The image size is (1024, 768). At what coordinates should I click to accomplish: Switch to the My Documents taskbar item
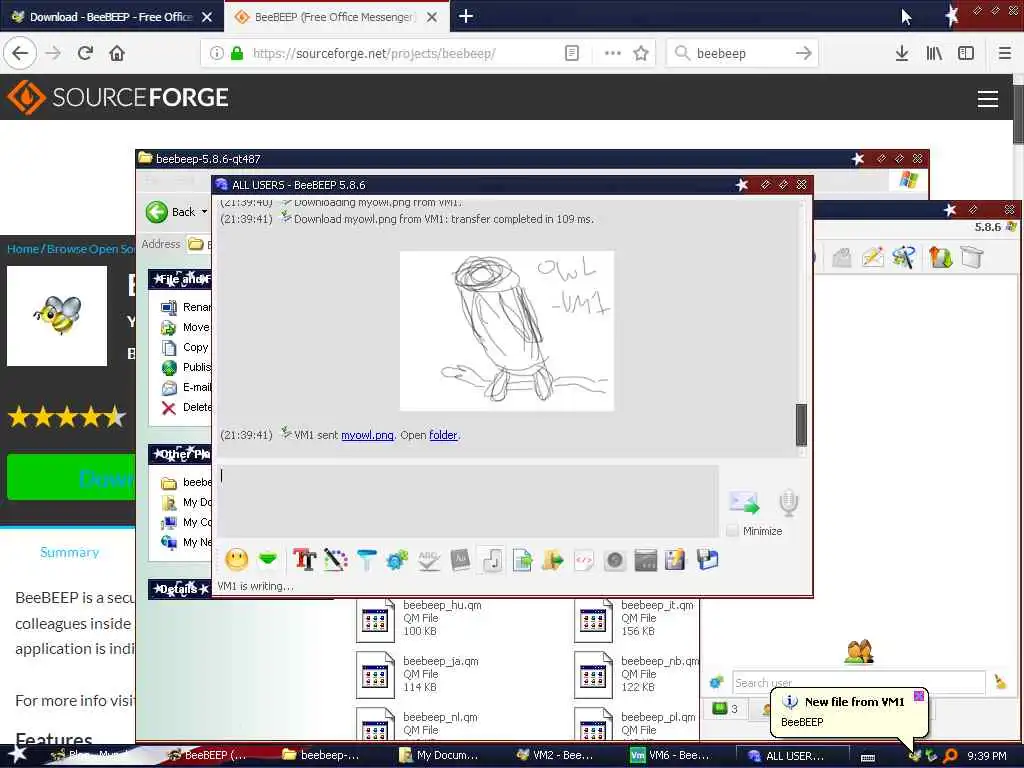pyautogui.click(x=439, y=755)
